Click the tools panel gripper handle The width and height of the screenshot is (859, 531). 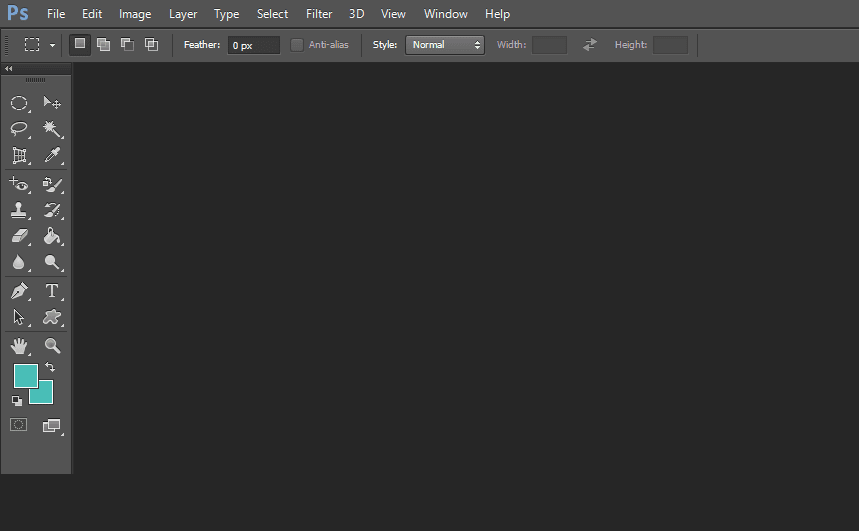[x=36, y=80]
